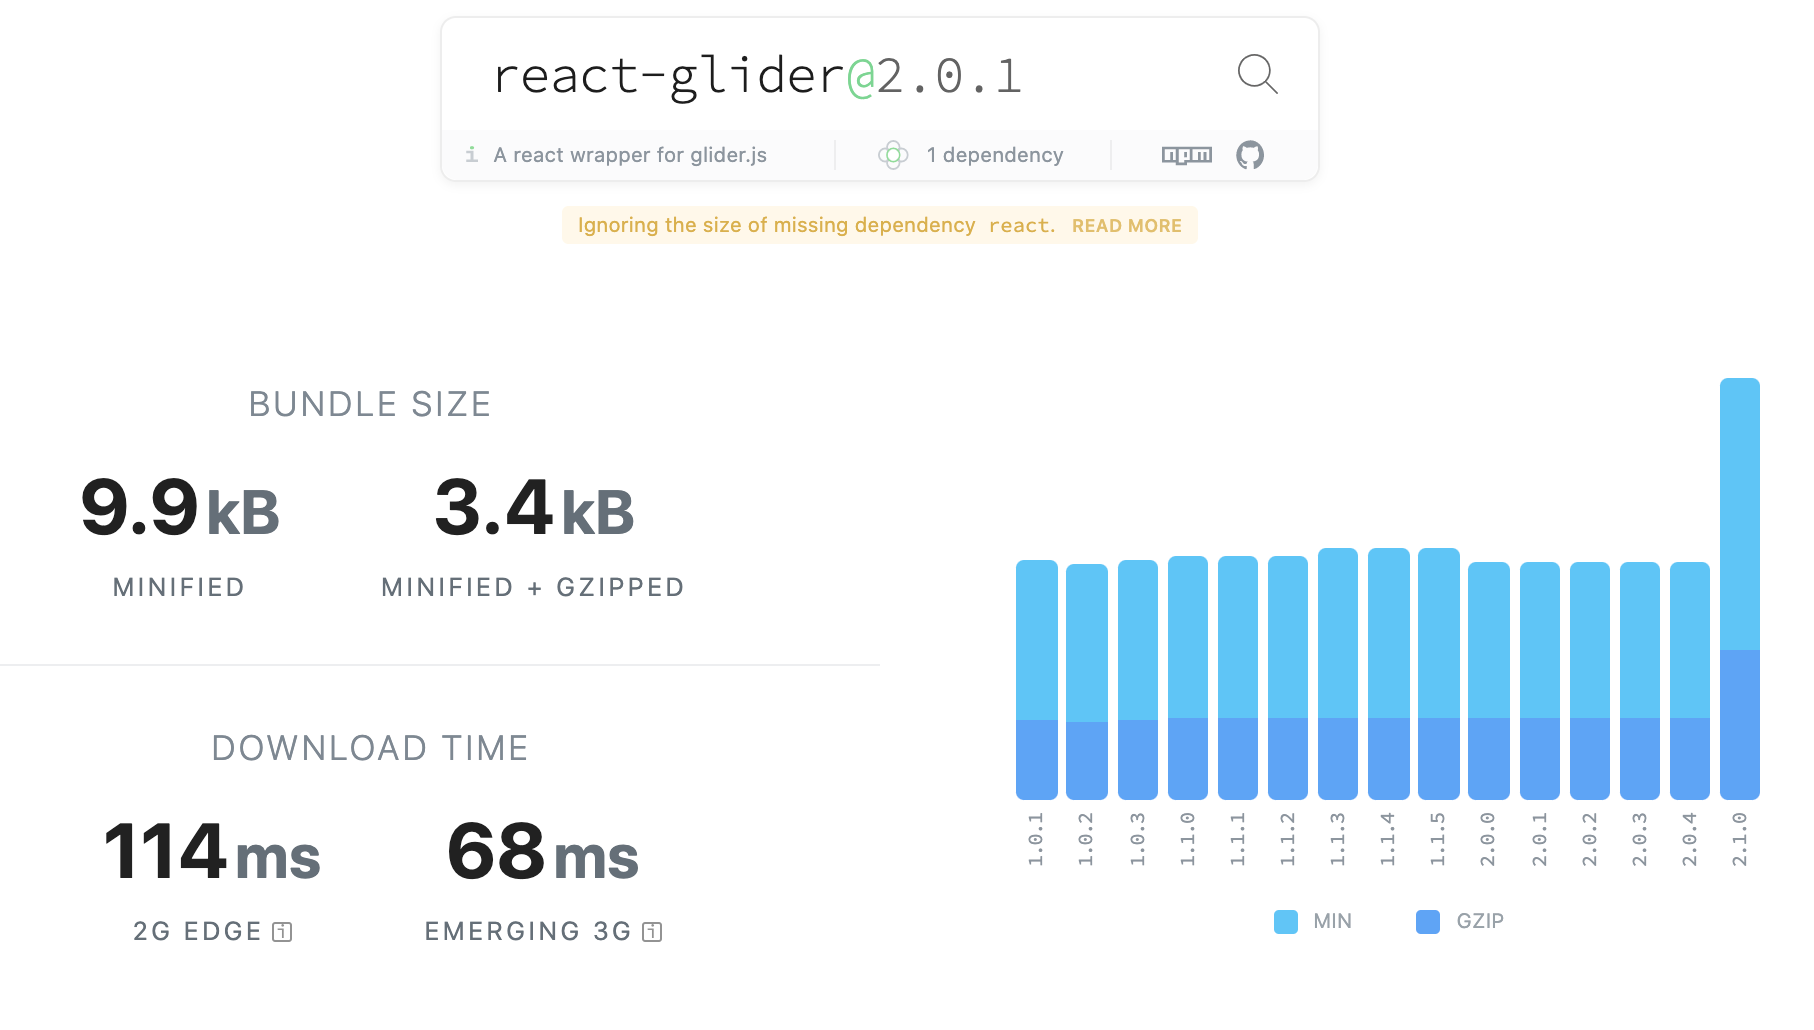Select the 2.0.2 version bar
Viewport: 1814px width, 1030px height.
(x=1590, y=681)
